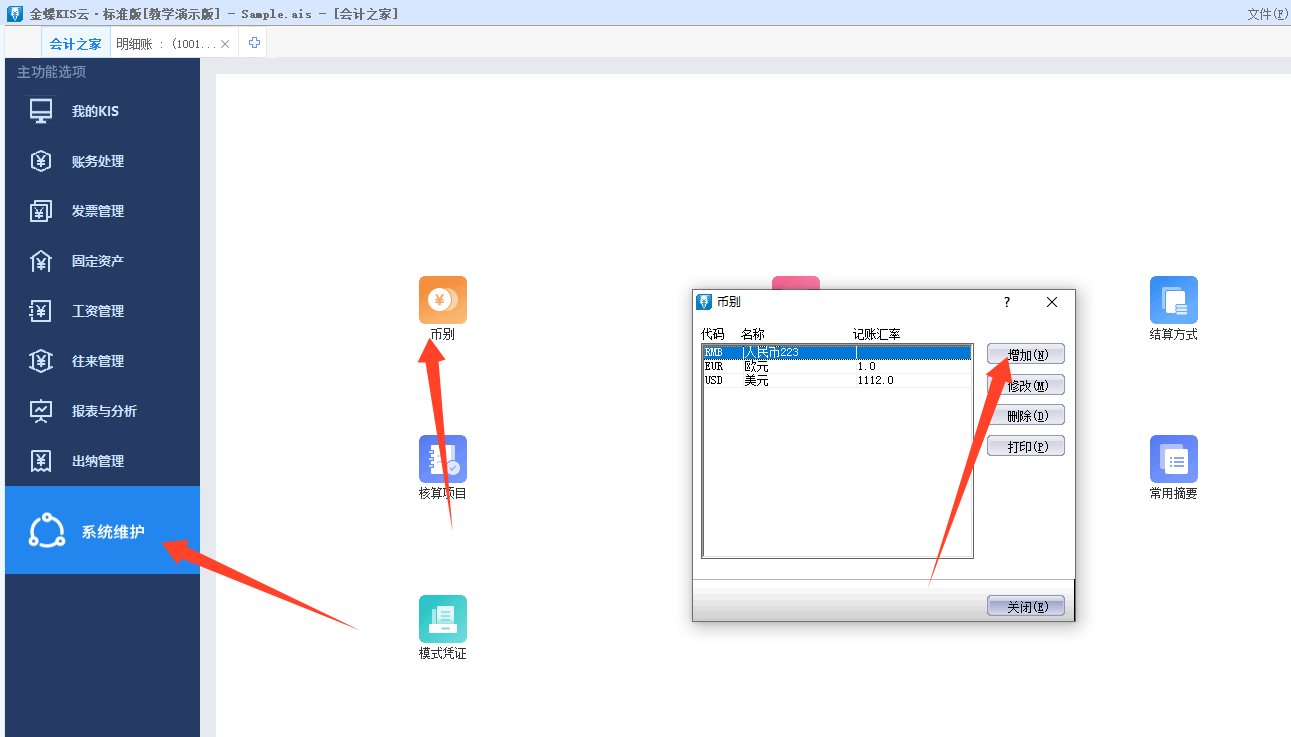Click the 打印(P) button

(1026, 446)
